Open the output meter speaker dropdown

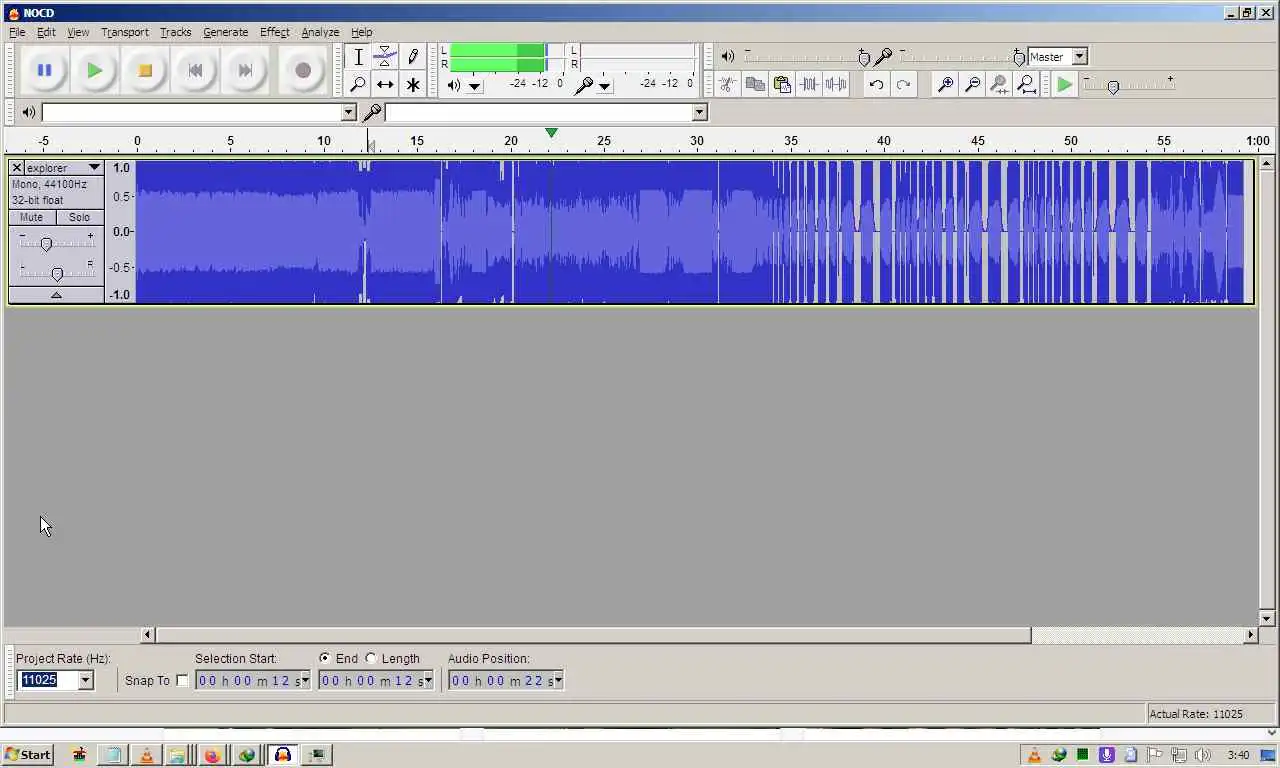pyautogui.click(x=475, y=86)
